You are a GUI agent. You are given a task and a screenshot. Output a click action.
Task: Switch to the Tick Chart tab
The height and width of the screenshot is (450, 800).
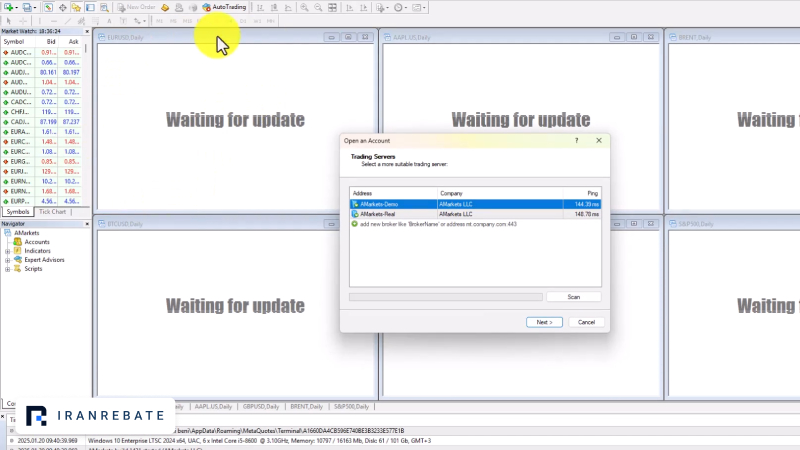click(52, 212)
